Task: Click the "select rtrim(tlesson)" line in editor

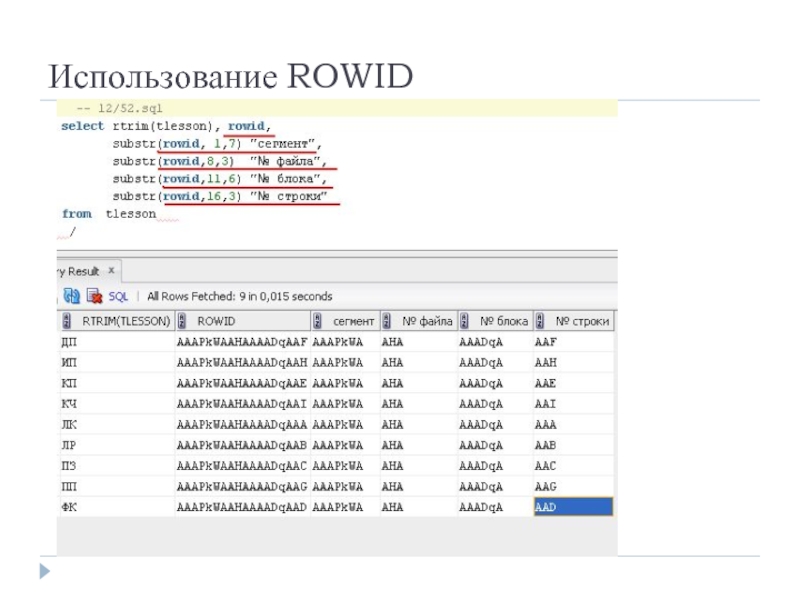Action: click(135, 126)
